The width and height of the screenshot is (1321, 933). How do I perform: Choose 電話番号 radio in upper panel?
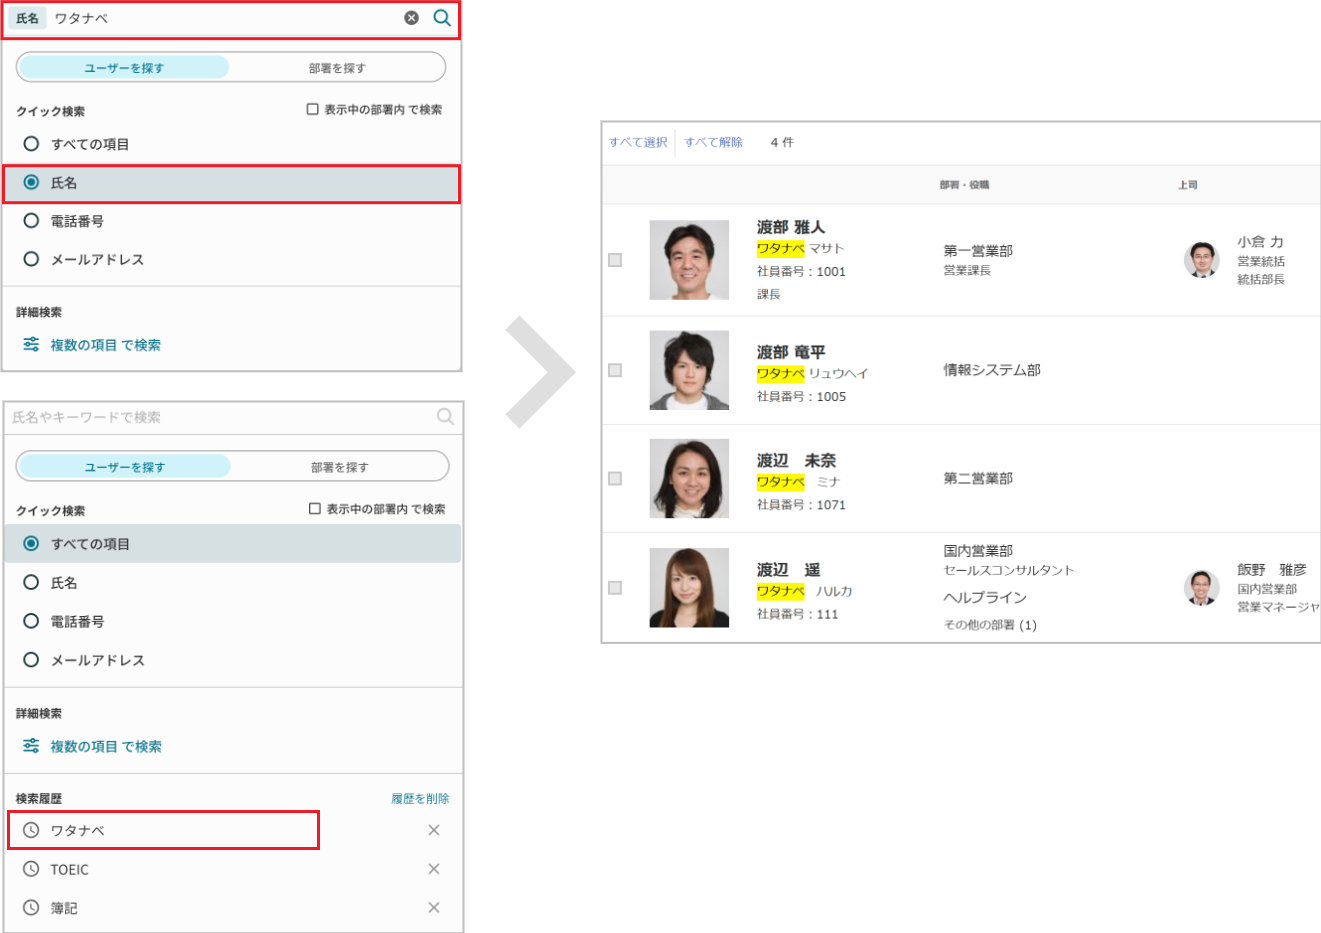click(31, 221)
